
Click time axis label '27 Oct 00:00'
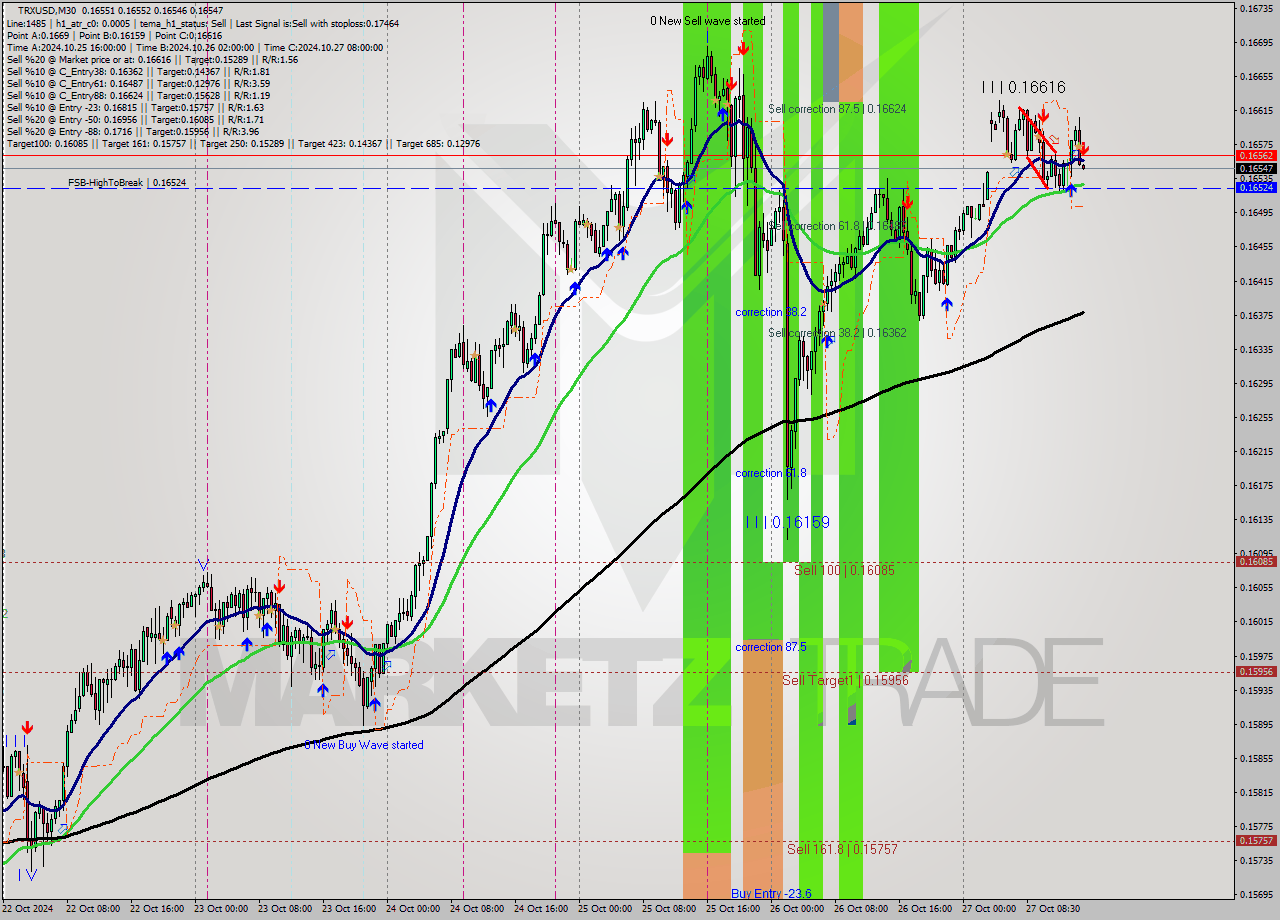point(991,910)
